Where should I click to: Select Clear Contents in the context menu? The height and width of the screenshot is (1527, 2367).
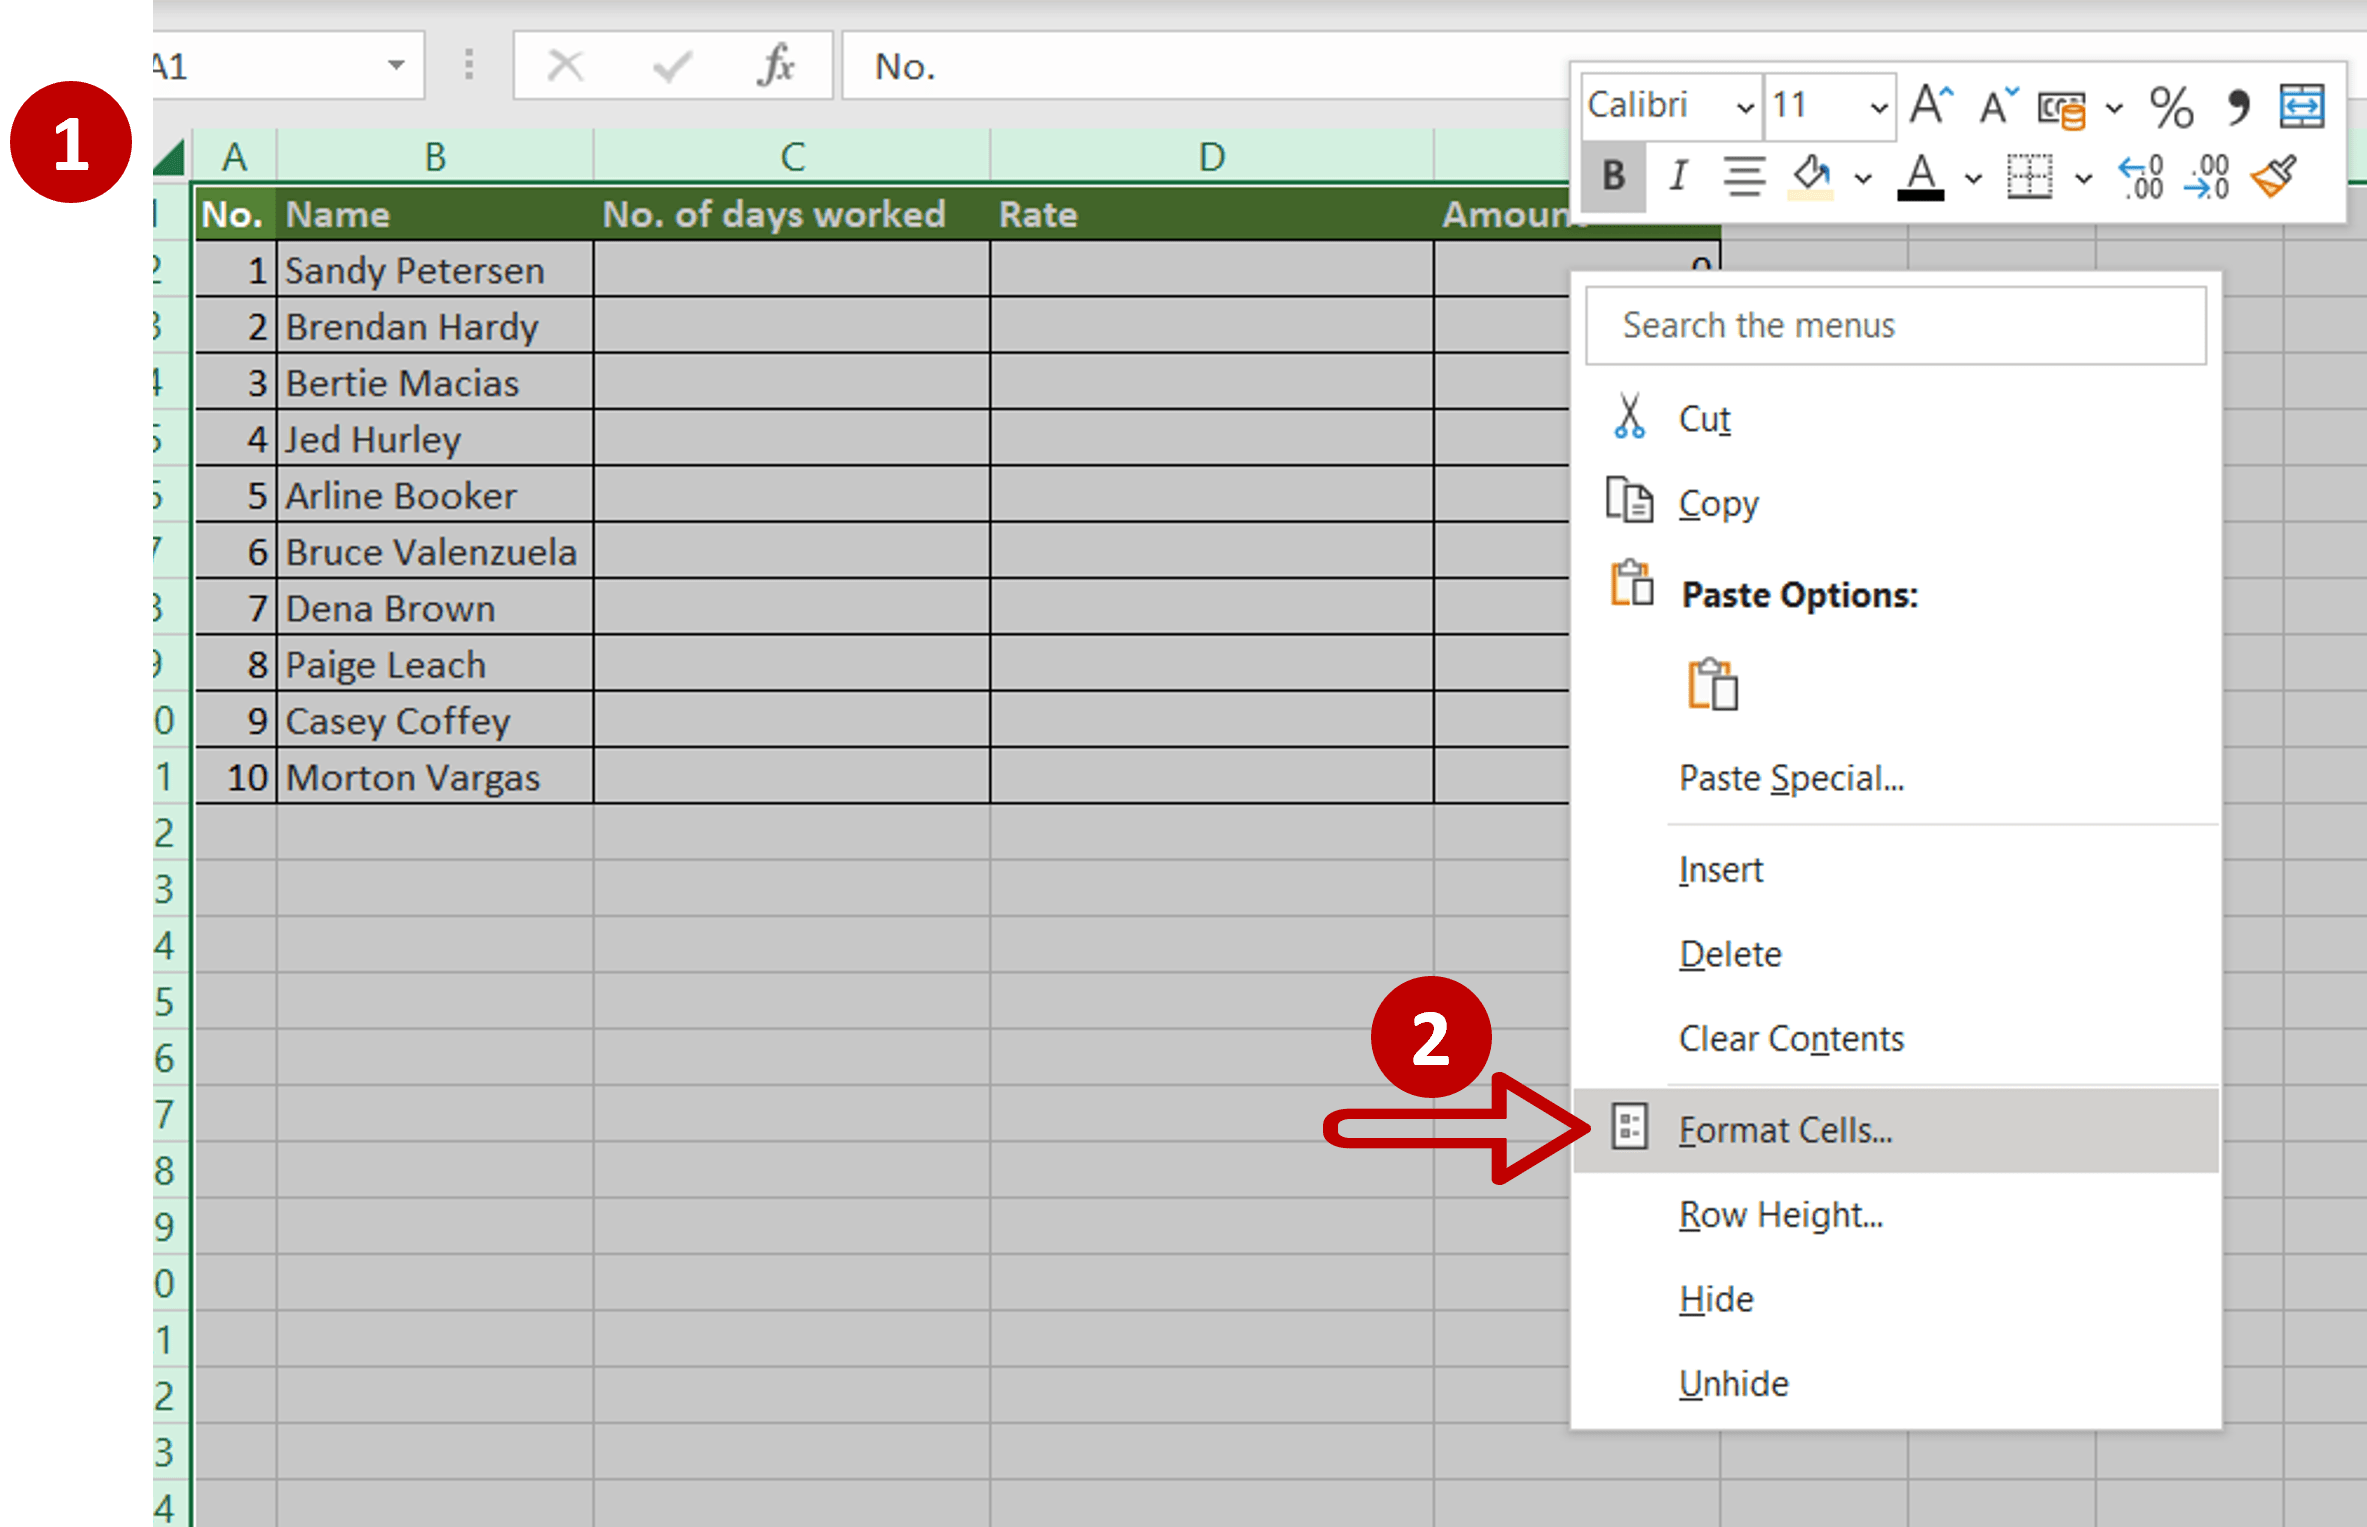tap(1791, 1038)
